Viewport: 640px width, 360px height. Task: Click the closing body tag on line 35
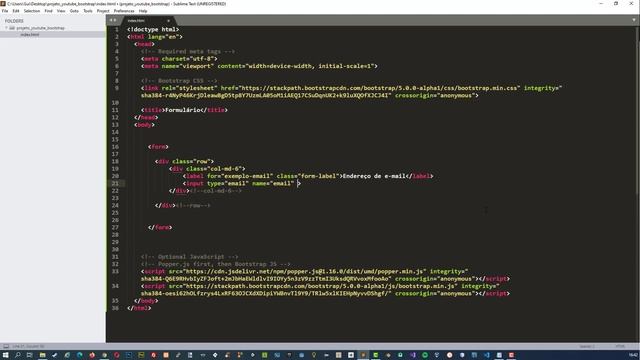(x=146, y=301)
